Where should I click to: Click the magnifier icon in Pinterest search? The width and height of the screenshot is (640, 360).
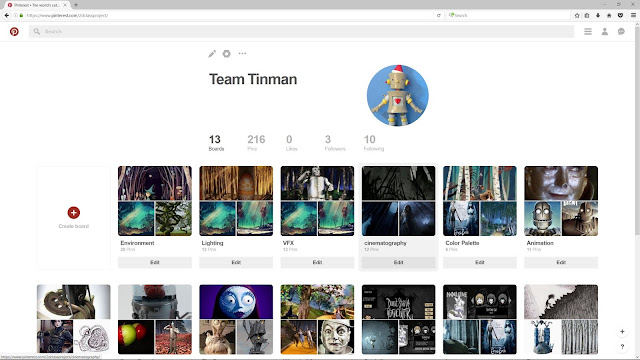coord(37,31)
